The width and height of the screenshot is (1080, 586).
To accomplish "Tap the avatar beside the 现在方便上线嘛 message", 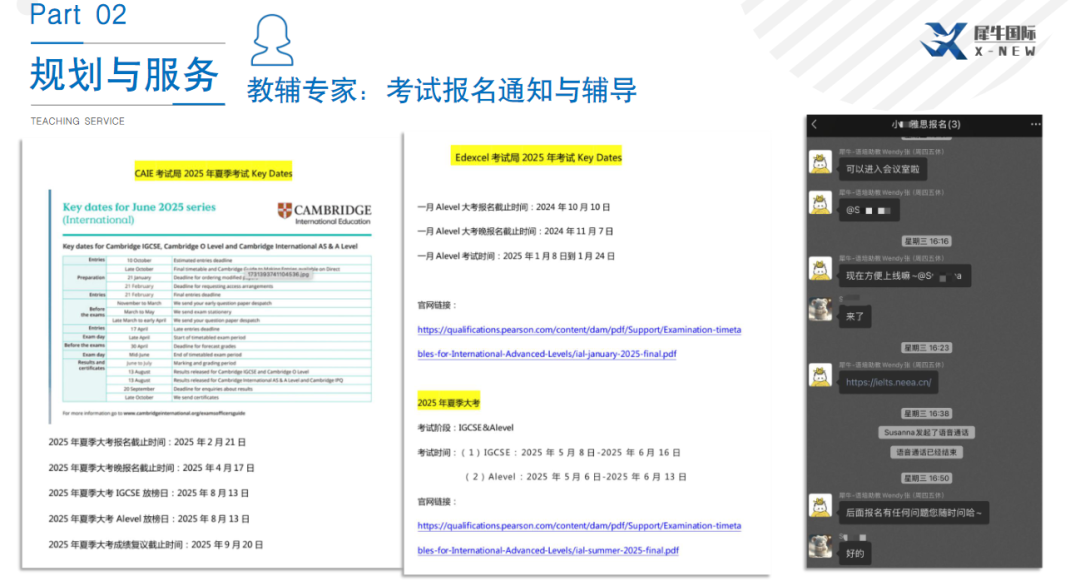I will 820,269.
